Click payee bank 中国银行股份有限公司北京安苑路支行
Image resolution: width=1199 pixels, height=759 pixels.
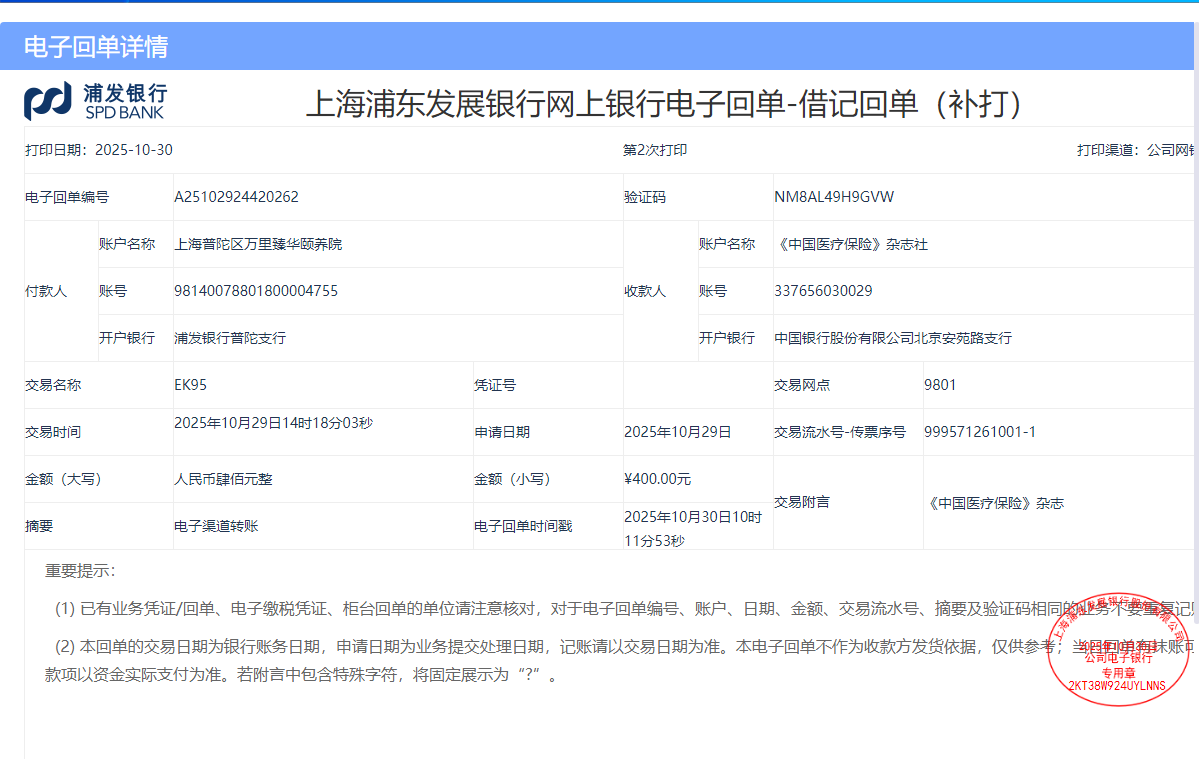point(893,338)
